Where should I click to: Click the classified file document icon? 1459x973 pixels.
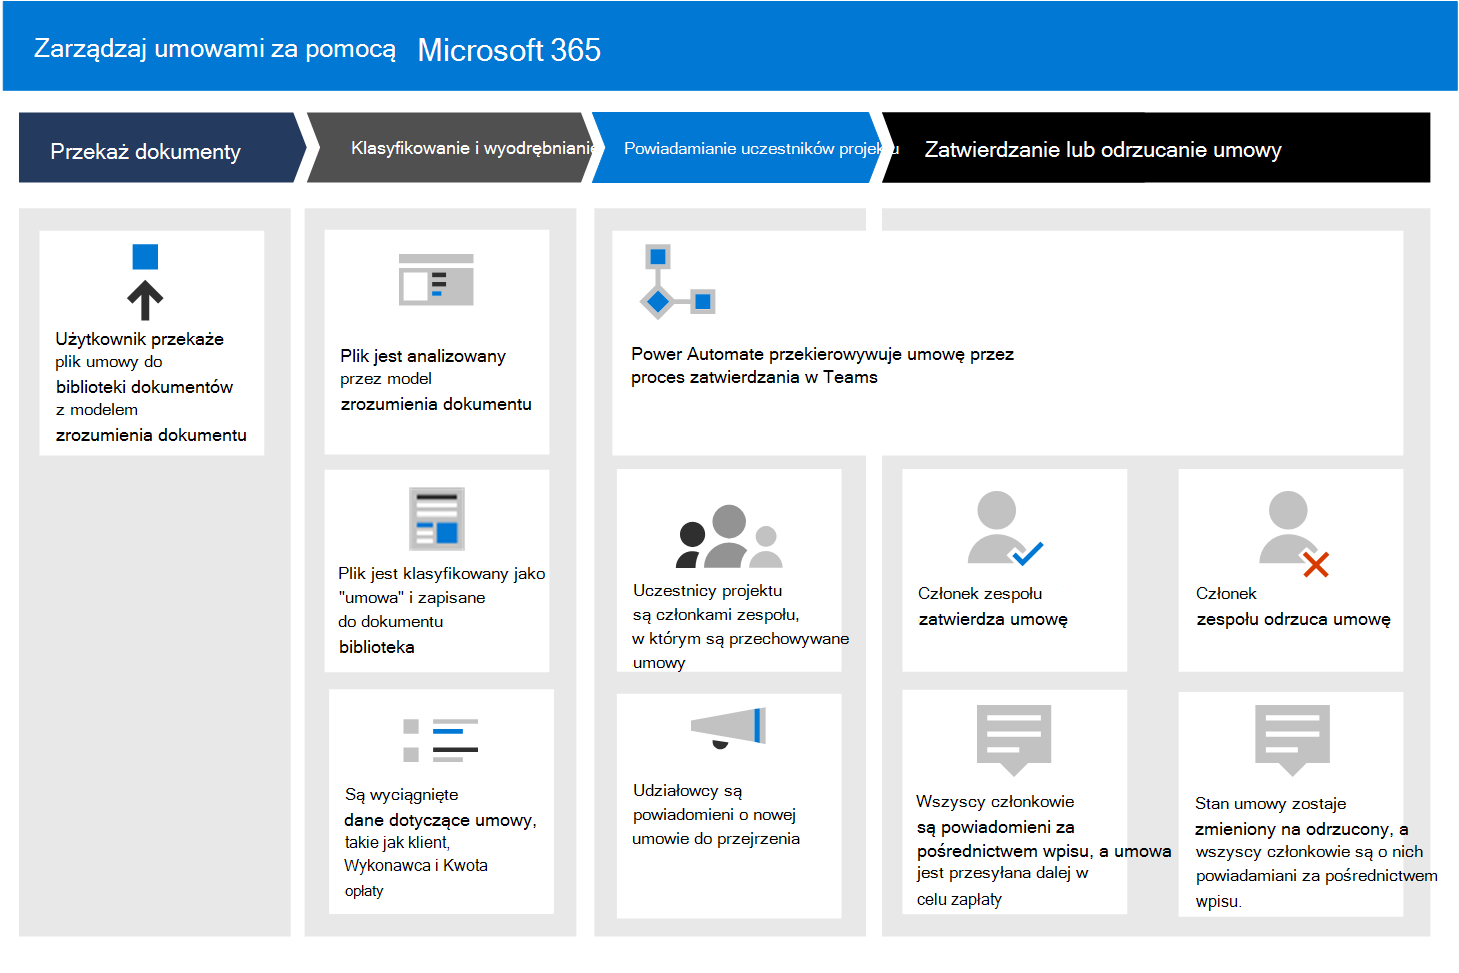click(x=437, y=519)
